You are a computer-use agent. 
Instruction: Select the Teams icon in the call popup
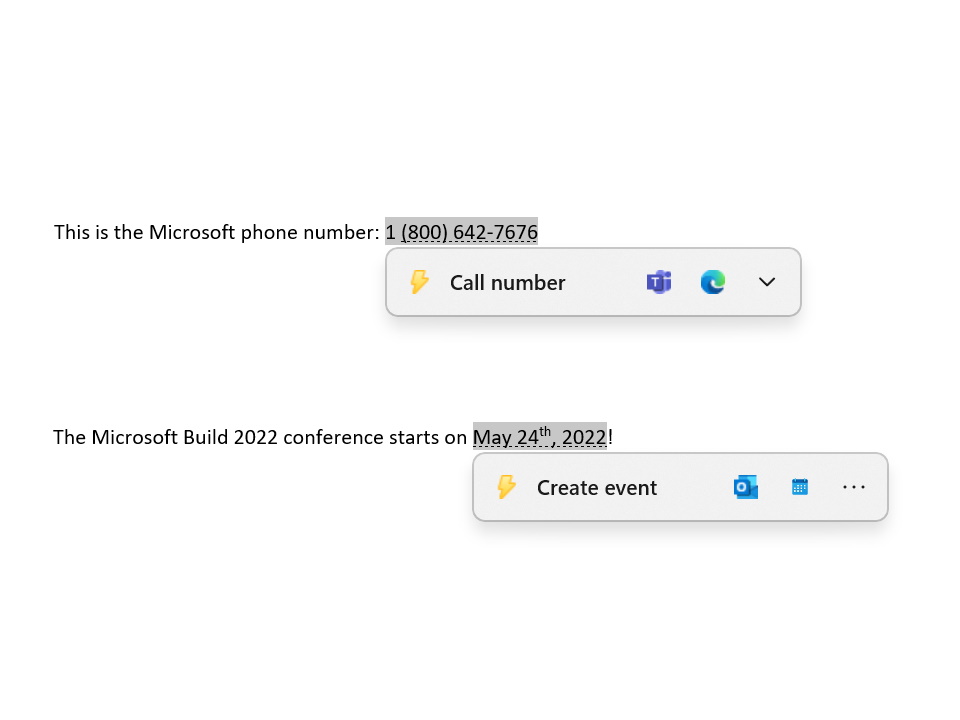(659, 282)
